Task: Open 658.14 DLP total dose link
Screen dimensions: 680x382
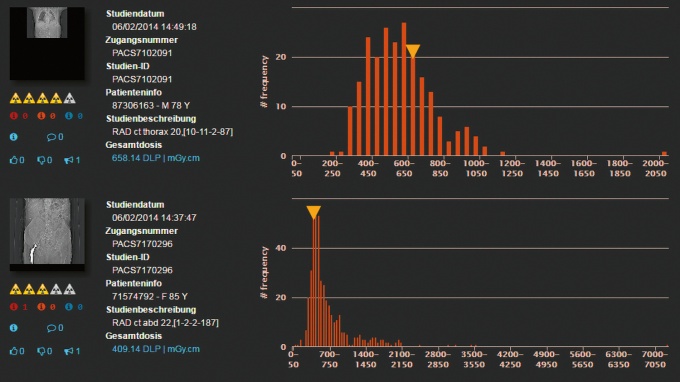Action: click(156, 158)
